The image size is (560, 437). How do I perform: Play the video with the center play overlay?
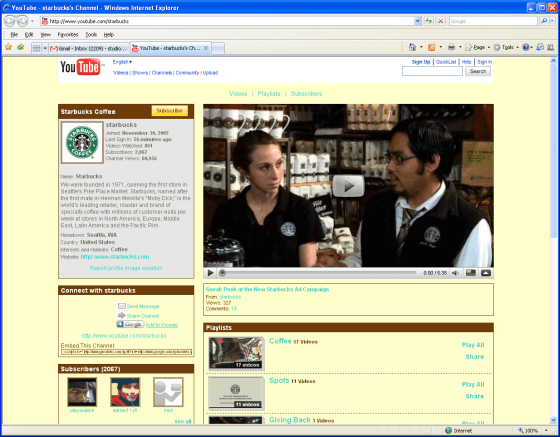(348, 186)
